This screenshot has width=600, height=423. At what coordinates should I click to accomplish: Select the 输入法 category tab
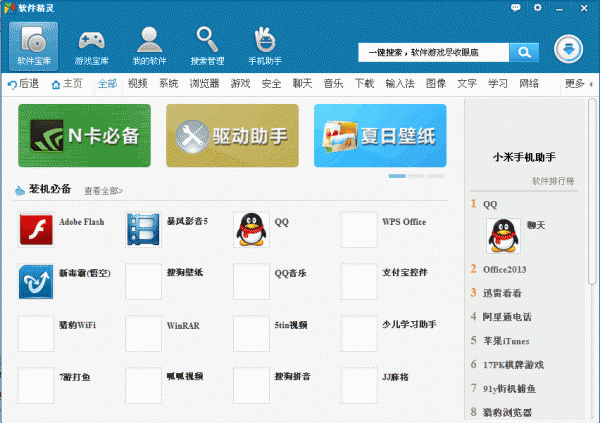[x=400, y=83]
